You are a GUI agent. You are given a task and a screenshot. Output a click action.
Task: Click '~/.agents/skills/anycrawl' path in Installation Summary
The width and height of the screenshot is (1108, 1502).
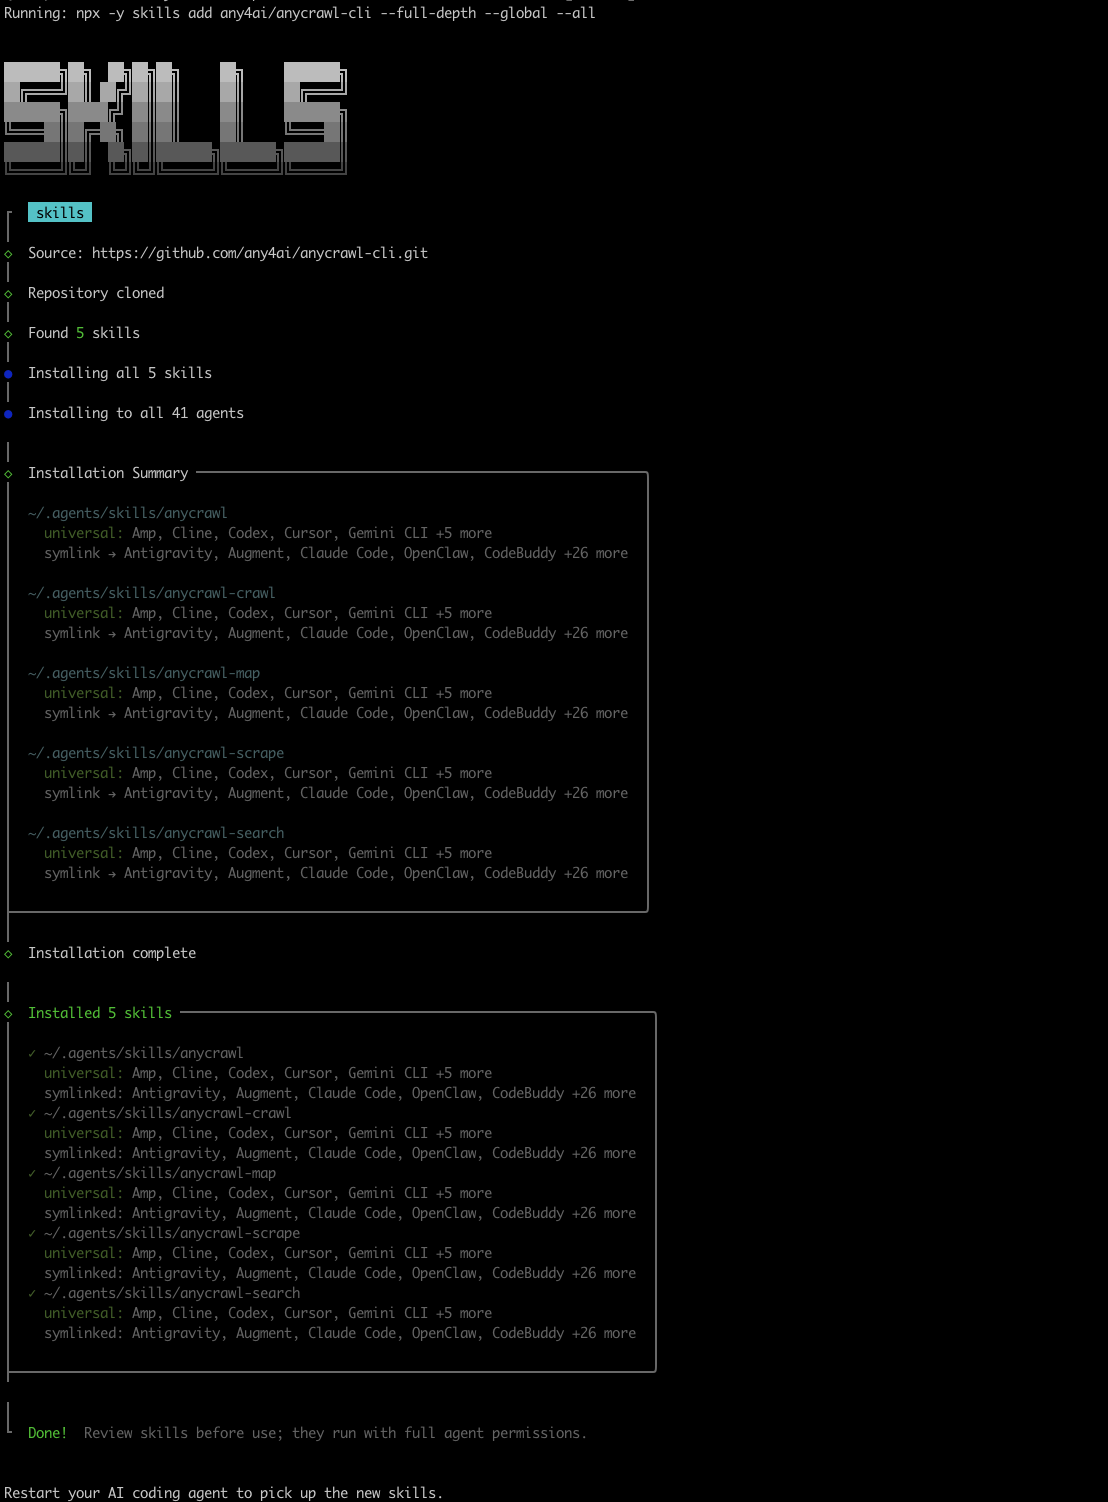click(128, 513)
